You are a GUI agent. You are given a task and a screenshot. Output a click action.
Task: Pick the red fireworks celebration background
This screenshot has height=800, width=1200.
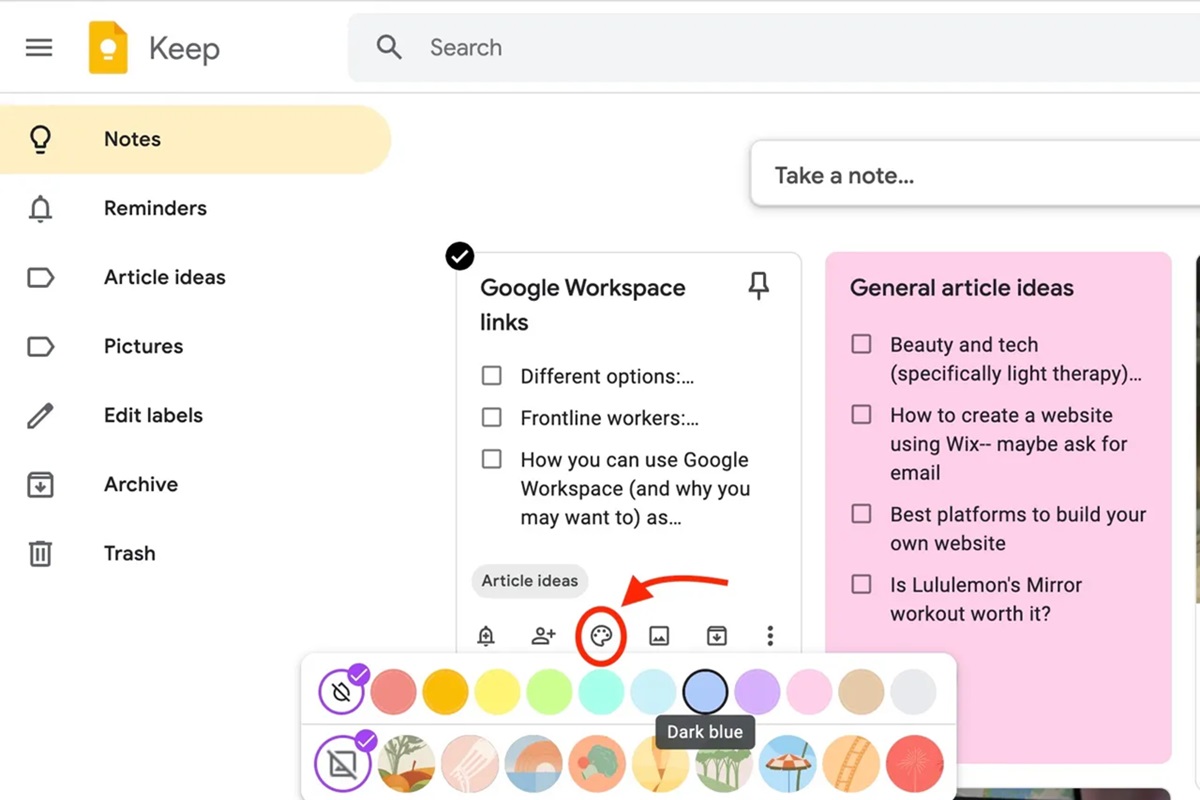pyautogui.click(x=914, y=764)
